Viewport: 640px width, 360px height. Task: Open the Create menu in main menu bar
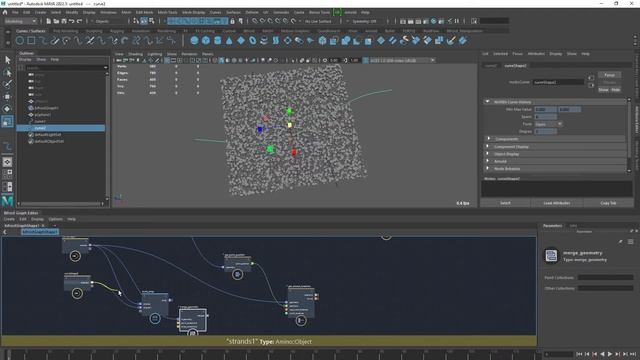[x=40, y=13]
